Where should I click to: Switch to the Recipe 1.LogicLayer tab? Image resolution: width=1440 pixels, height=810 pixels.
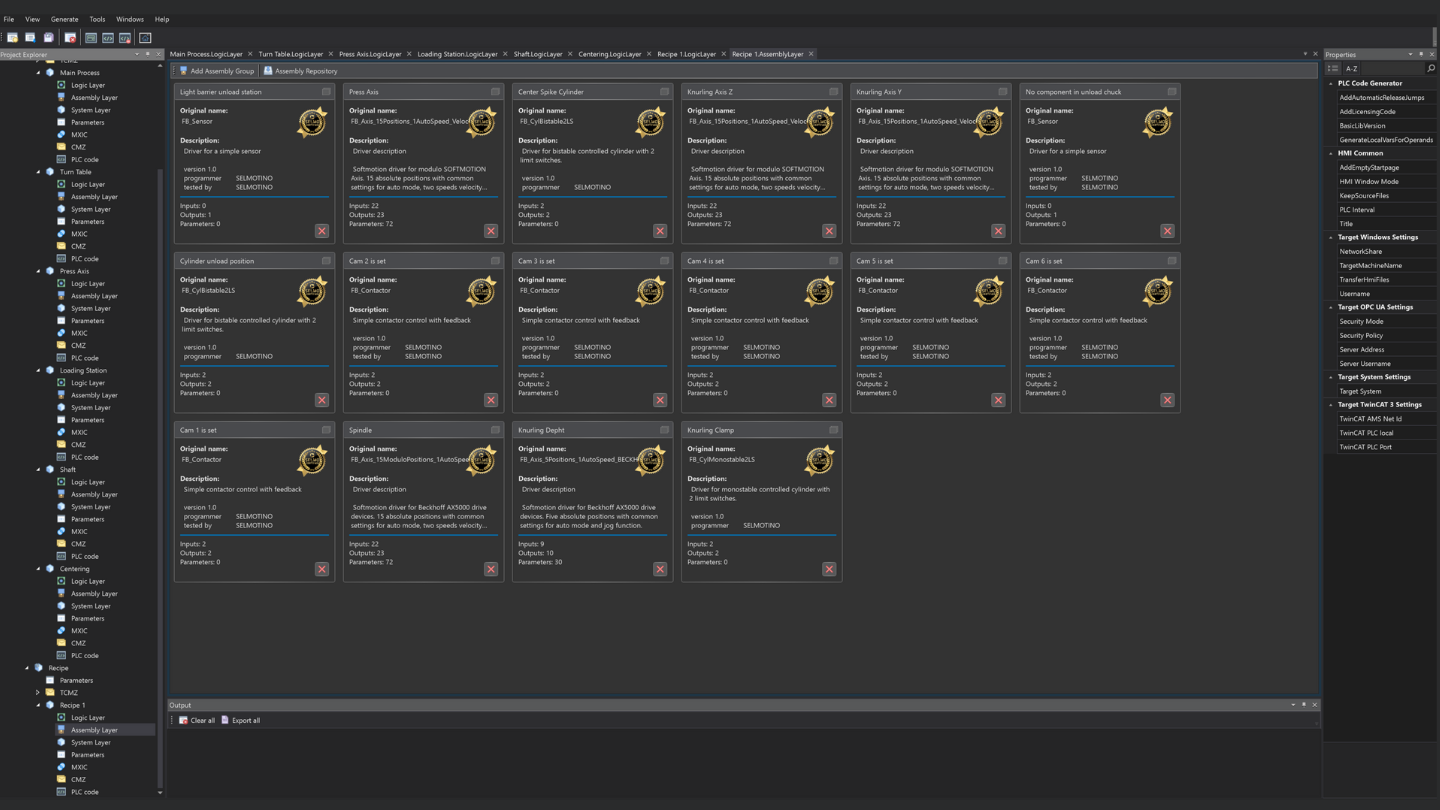[686, 54]
